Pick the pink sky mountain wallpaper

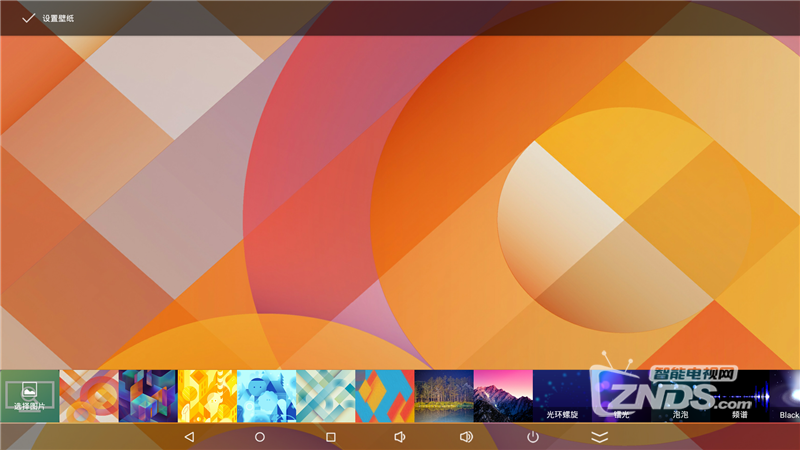click(x=503, y=396)
